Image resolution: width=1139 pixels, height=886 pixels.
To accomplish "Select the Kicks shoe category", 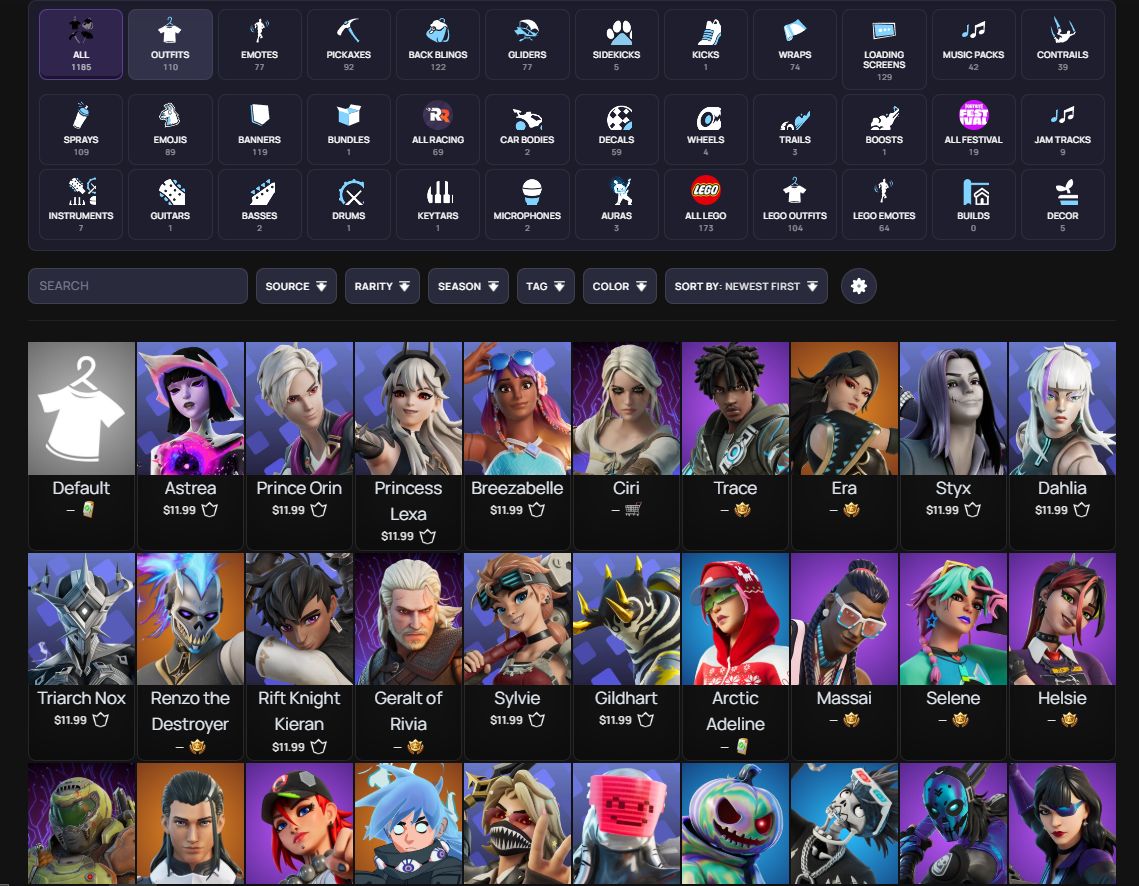I will point(706,44).
